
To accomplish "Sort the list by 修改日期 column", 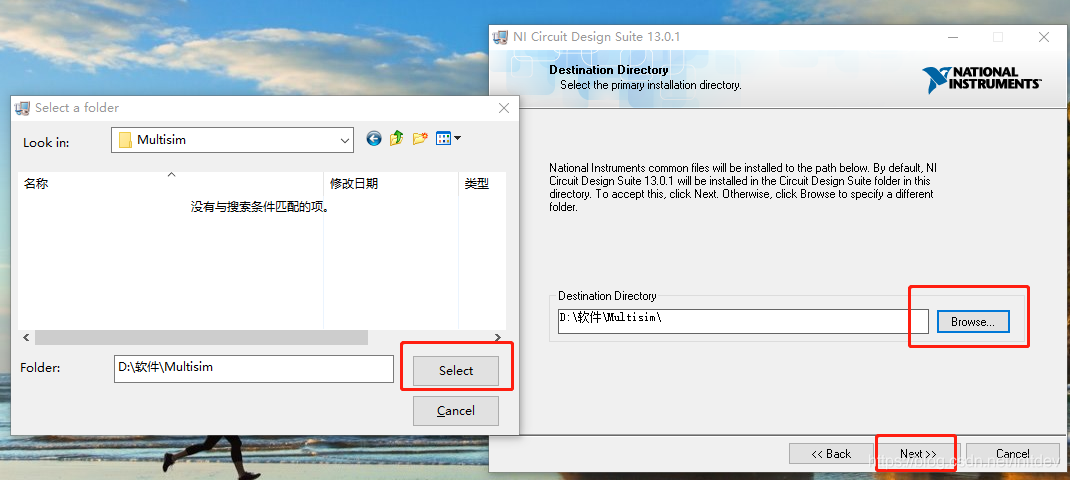I will (391, 184).
